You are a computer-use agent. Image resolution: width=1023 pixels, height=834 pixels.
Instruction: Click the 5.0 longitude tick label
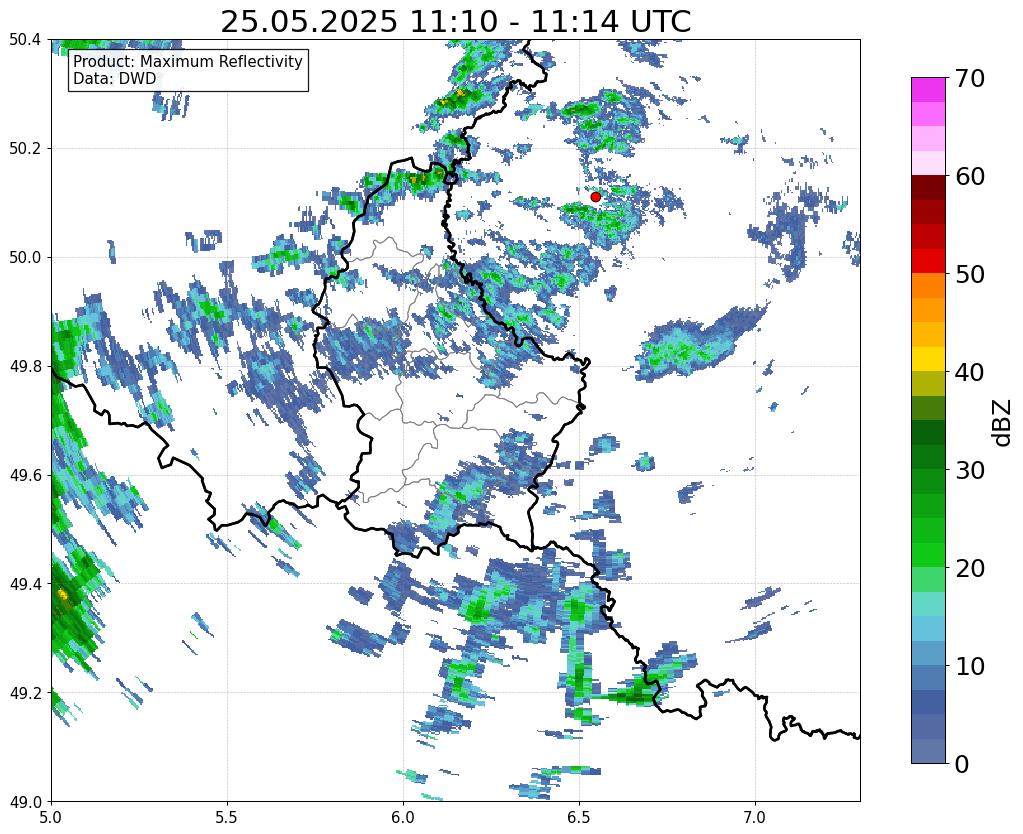click(x=51, y=817)
